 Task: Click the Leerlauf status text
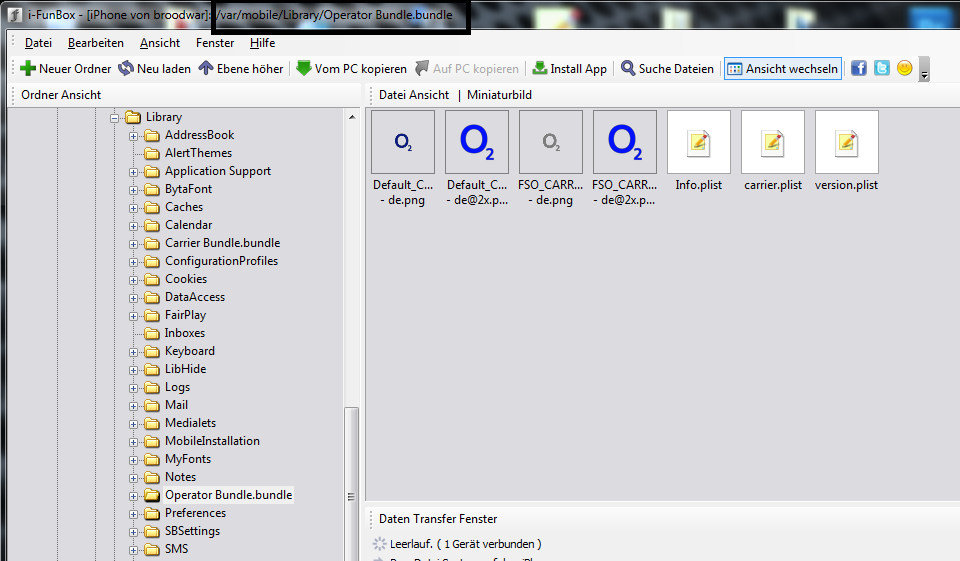465,544
